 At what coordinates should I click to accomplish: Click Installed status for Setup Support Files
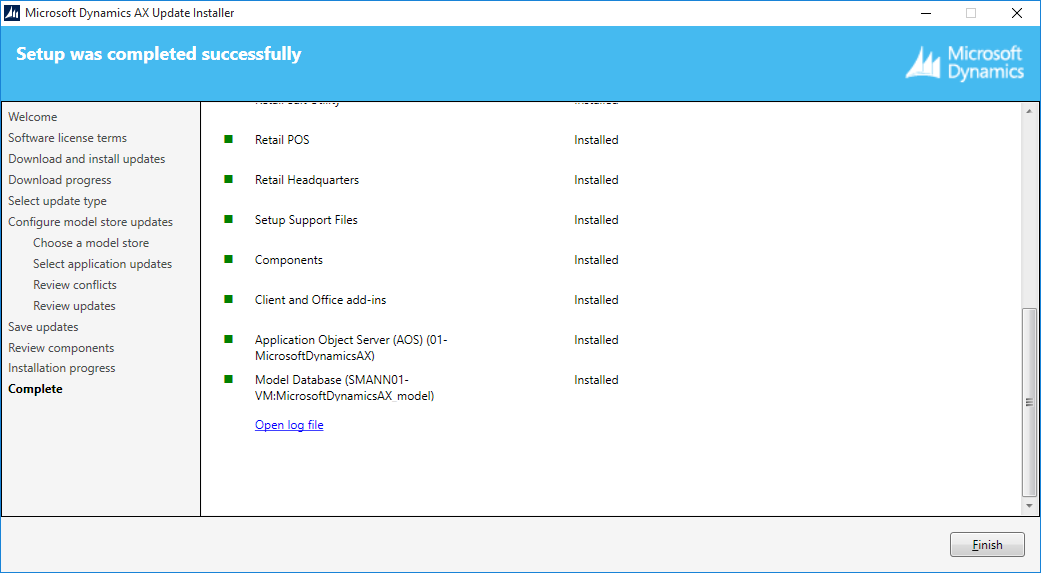pos(596,220)
